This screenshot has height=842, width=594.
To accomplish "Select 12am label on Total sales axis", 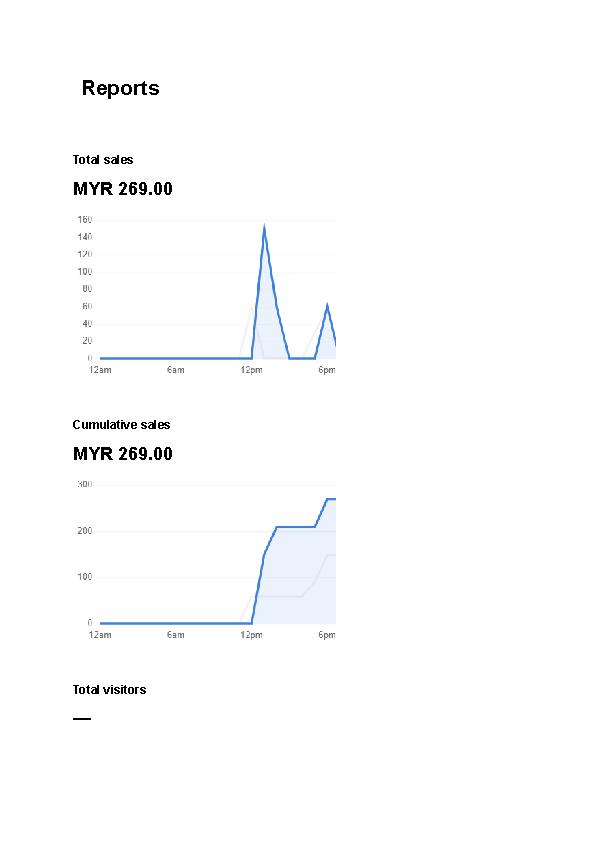I will [100, 370].
